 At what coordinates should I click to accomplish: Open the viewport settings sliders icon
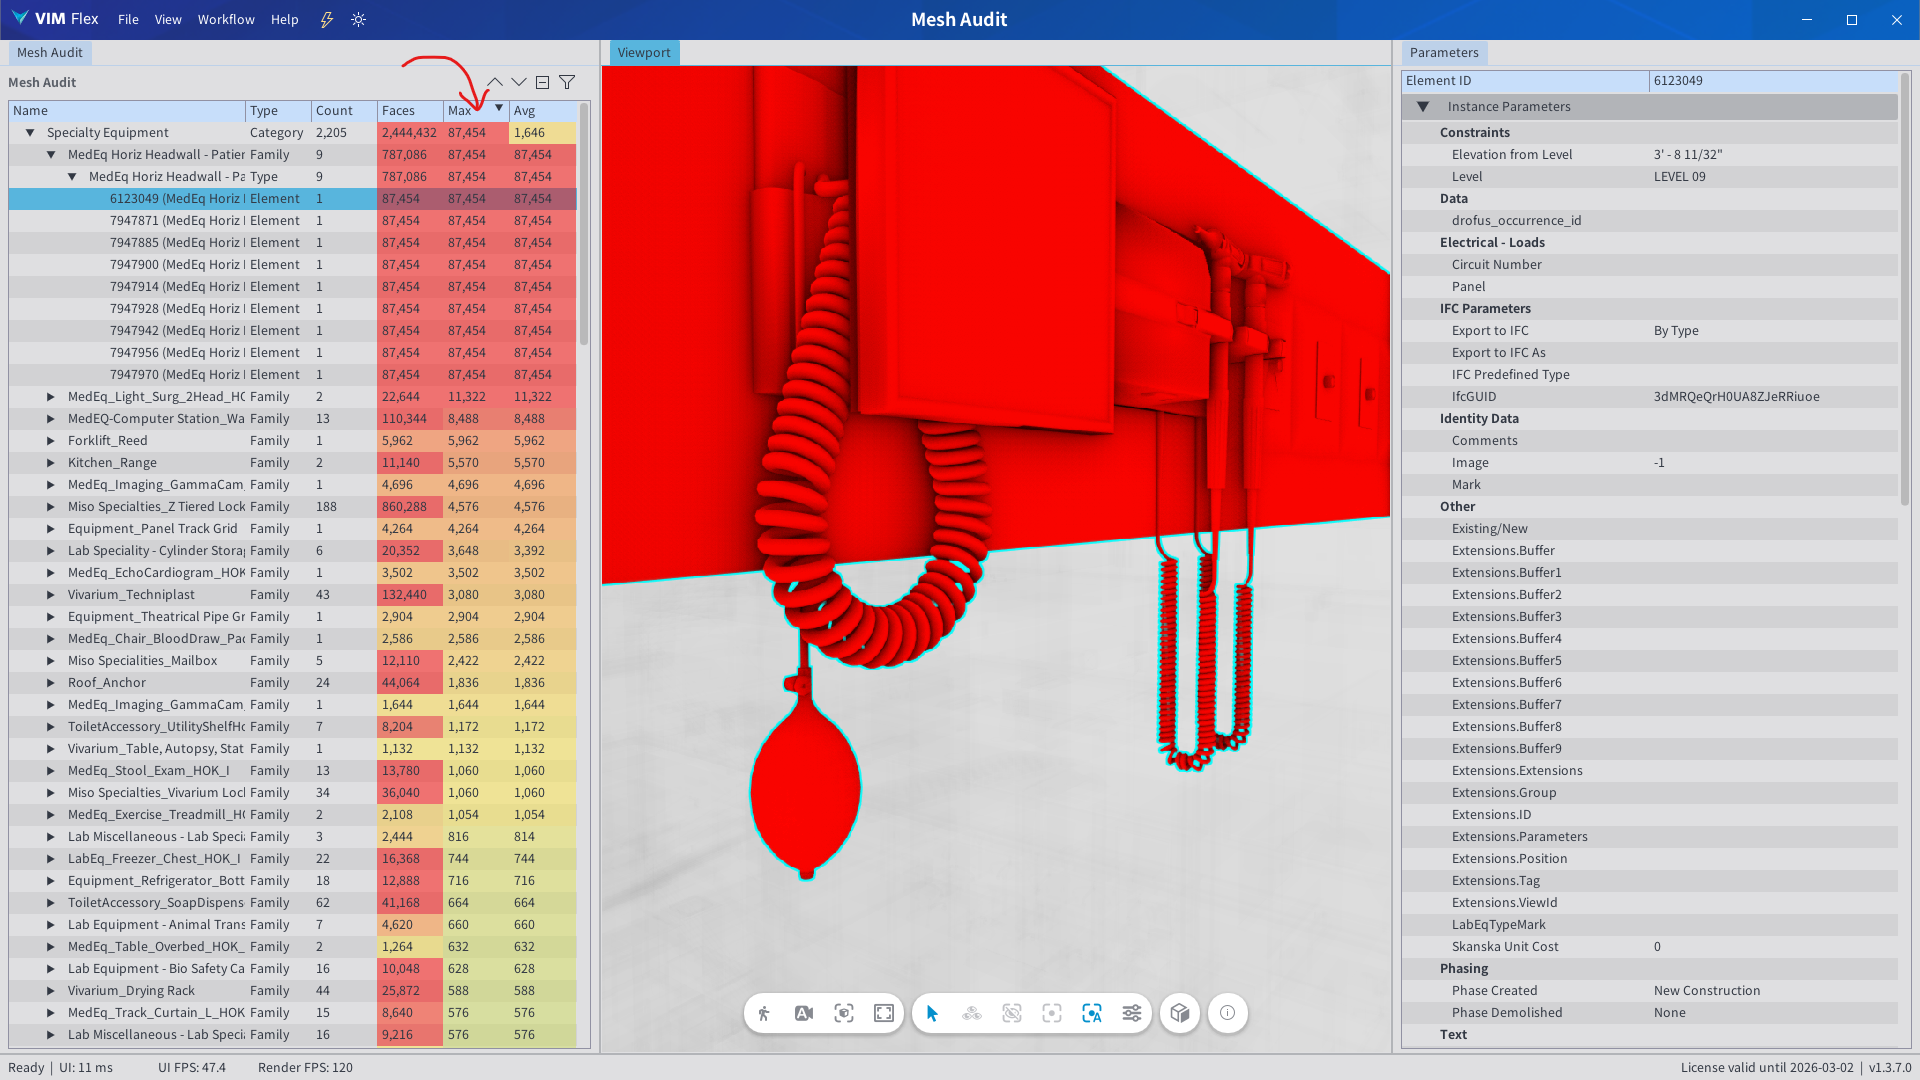(1132, 1013)
